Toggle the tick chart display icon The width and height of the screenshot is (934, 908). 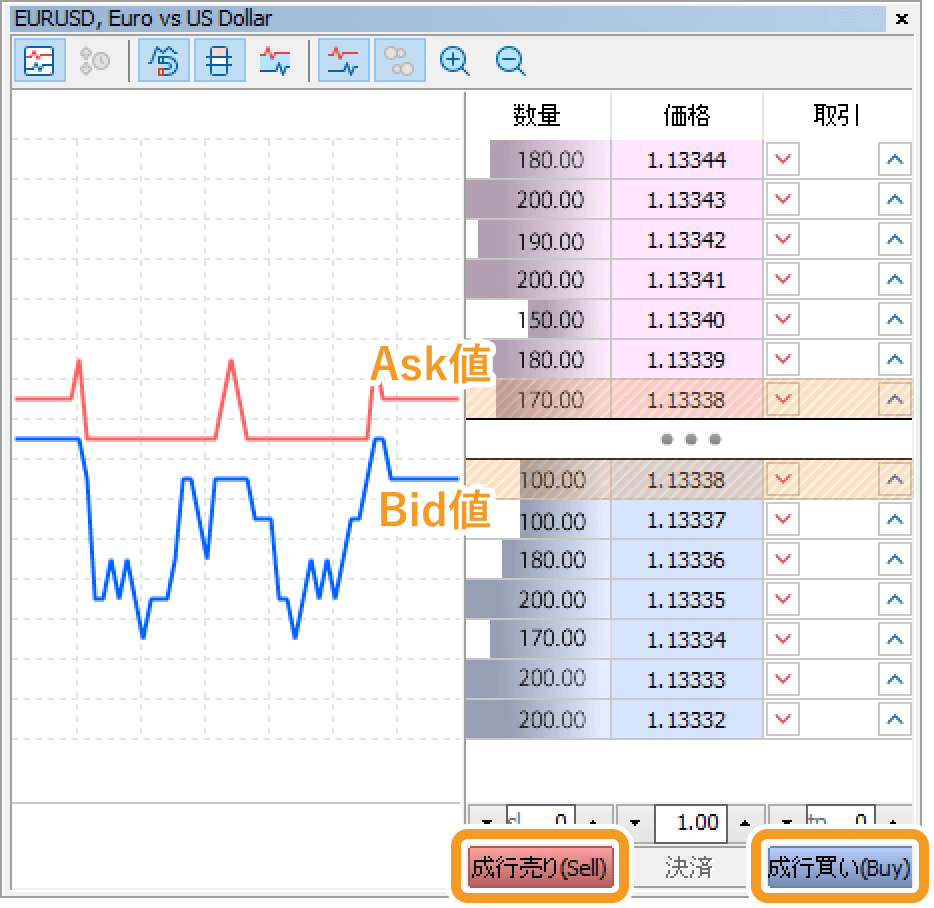tap(39, 60)
